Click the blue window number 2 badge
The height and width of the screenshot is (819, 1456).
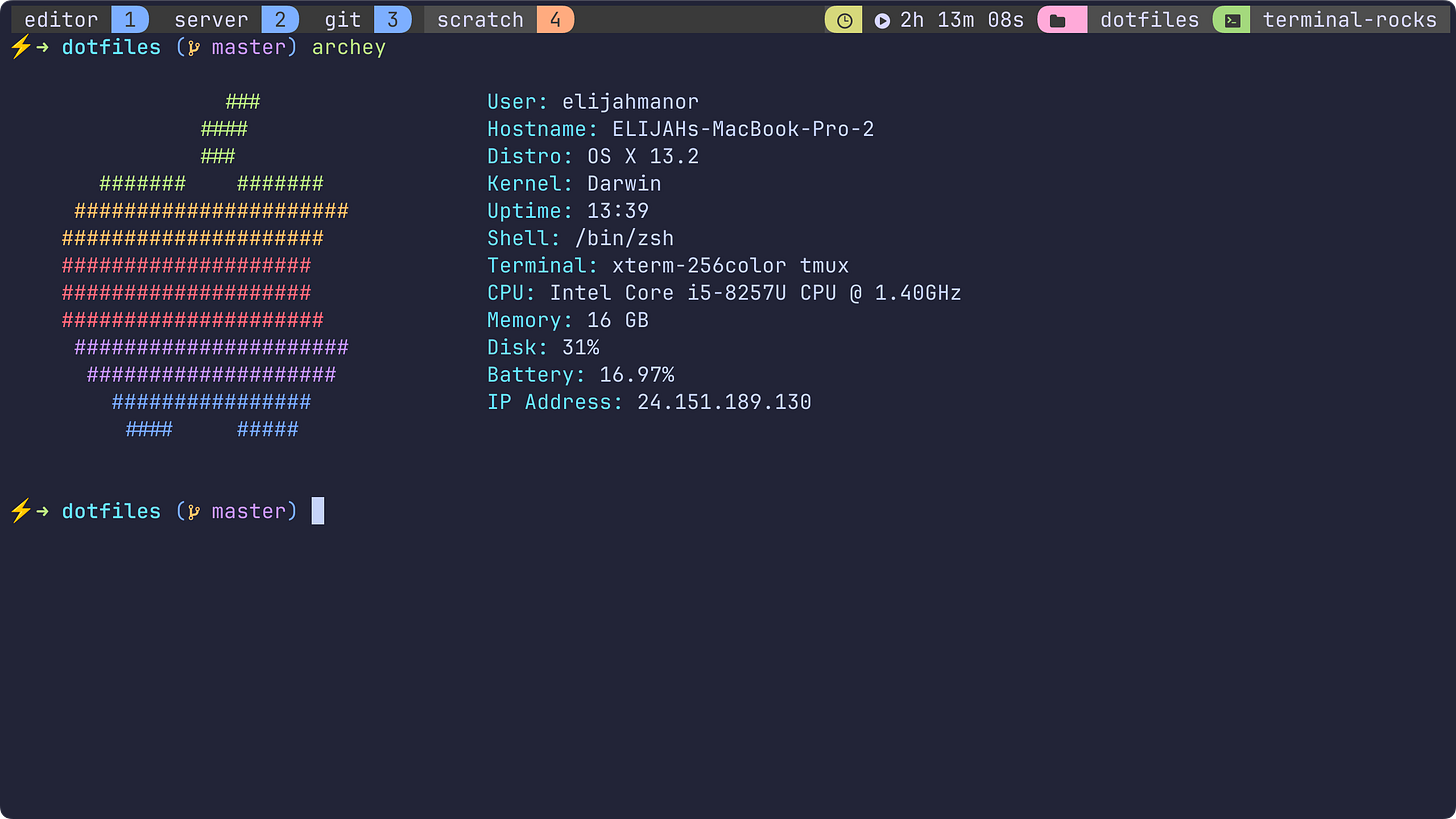tap(280, 20)
